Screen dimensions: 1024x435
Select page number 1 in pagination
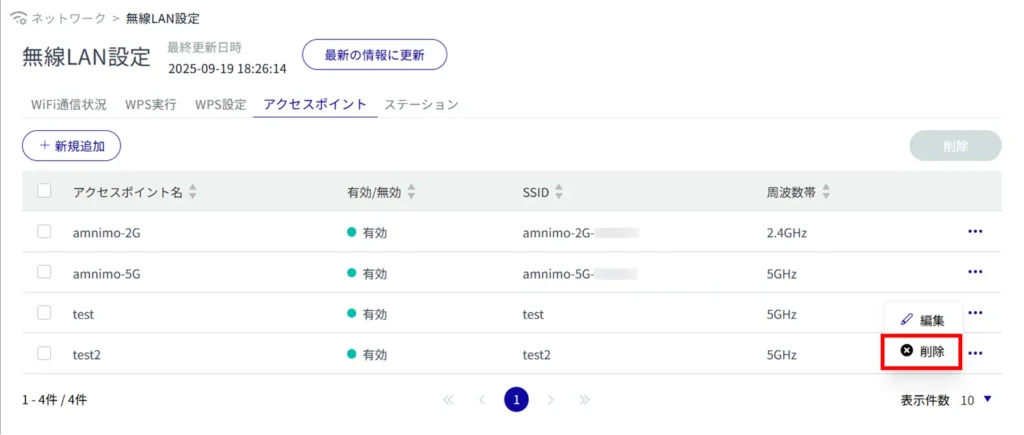pyautogui.click(x=516, y=400)
